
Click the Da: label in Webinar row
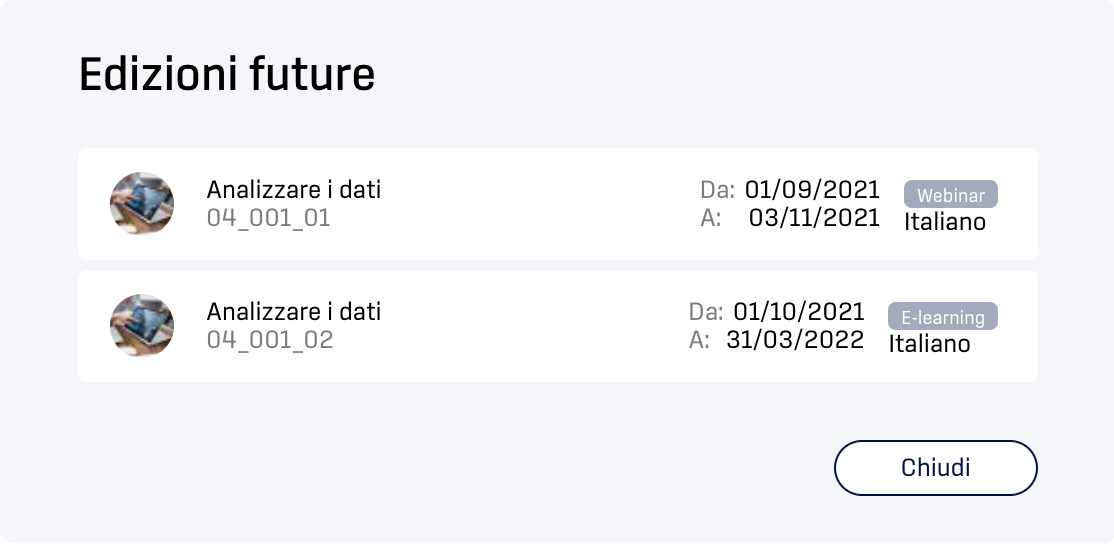(718, 190)
